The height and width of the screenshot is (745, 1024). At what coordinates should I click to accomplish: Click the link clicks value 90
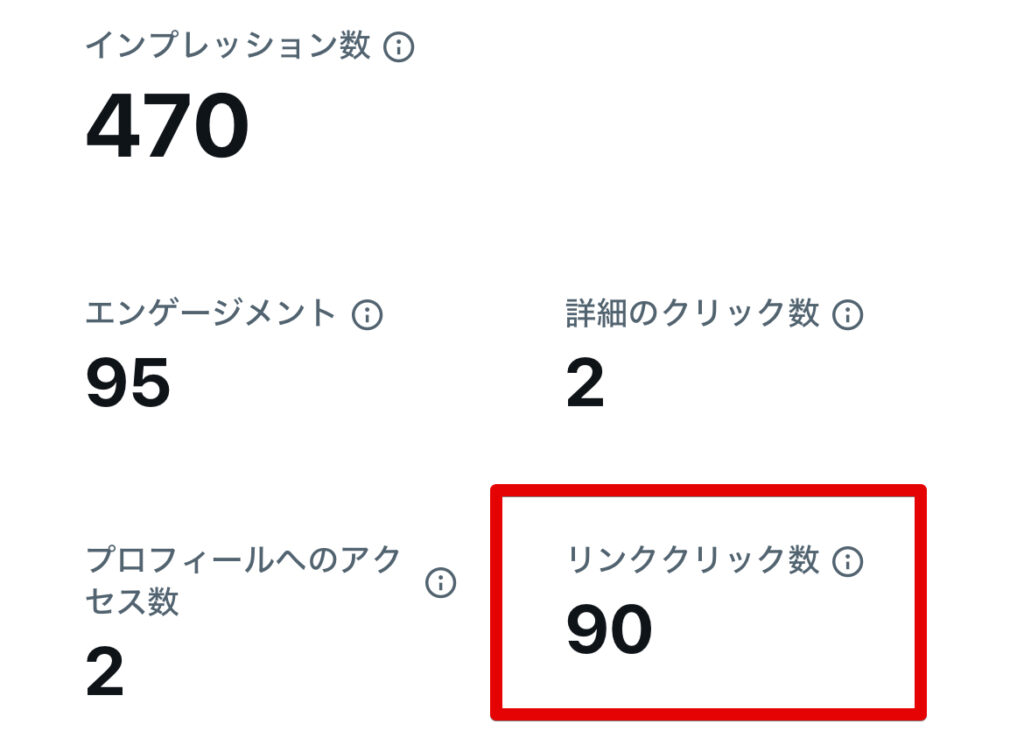tap(609, 630)
